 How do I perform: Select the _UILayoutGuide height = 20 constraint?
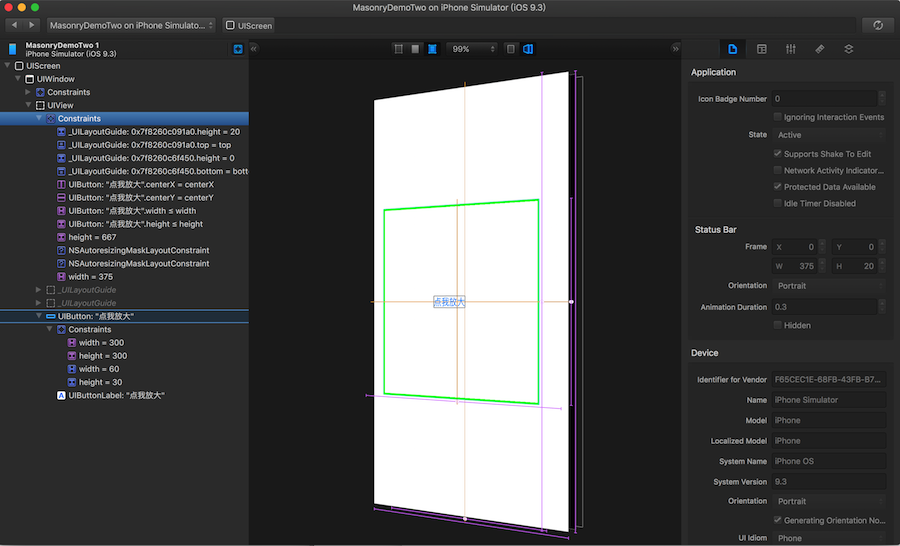tap(124, 131)
